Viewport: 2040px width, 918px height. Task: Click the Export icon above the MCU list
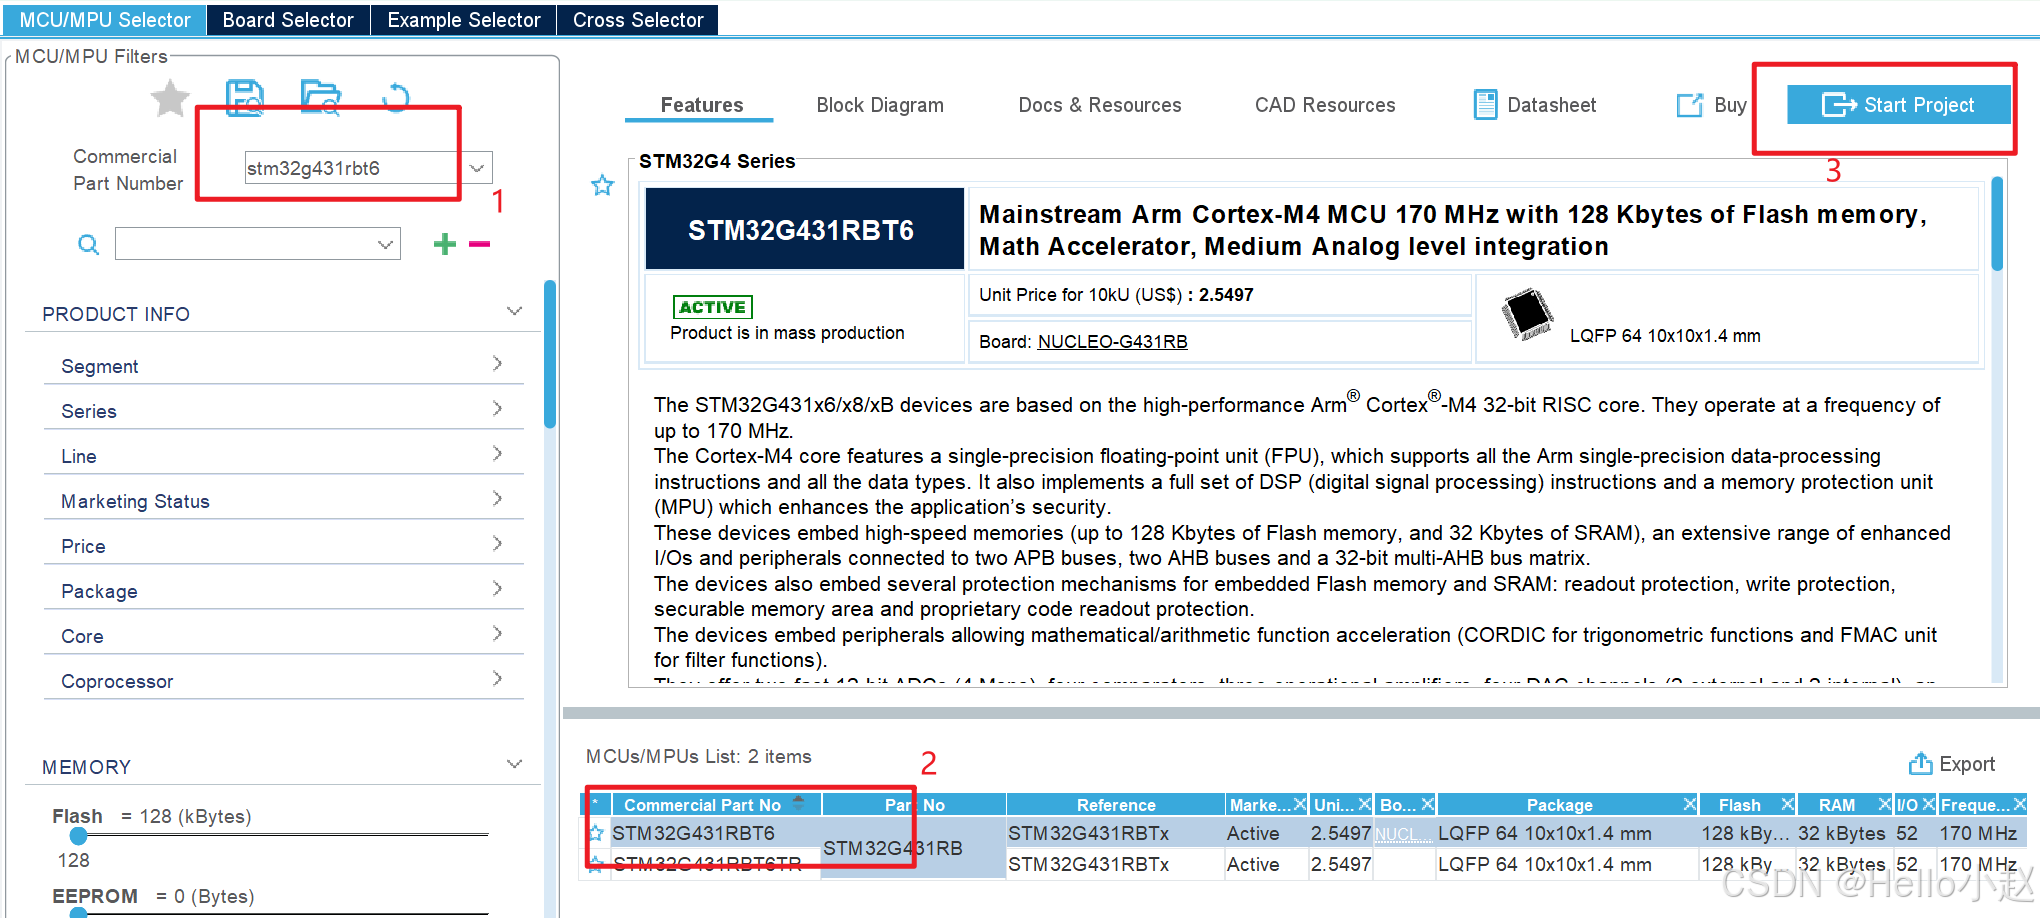pos(1920,764)
